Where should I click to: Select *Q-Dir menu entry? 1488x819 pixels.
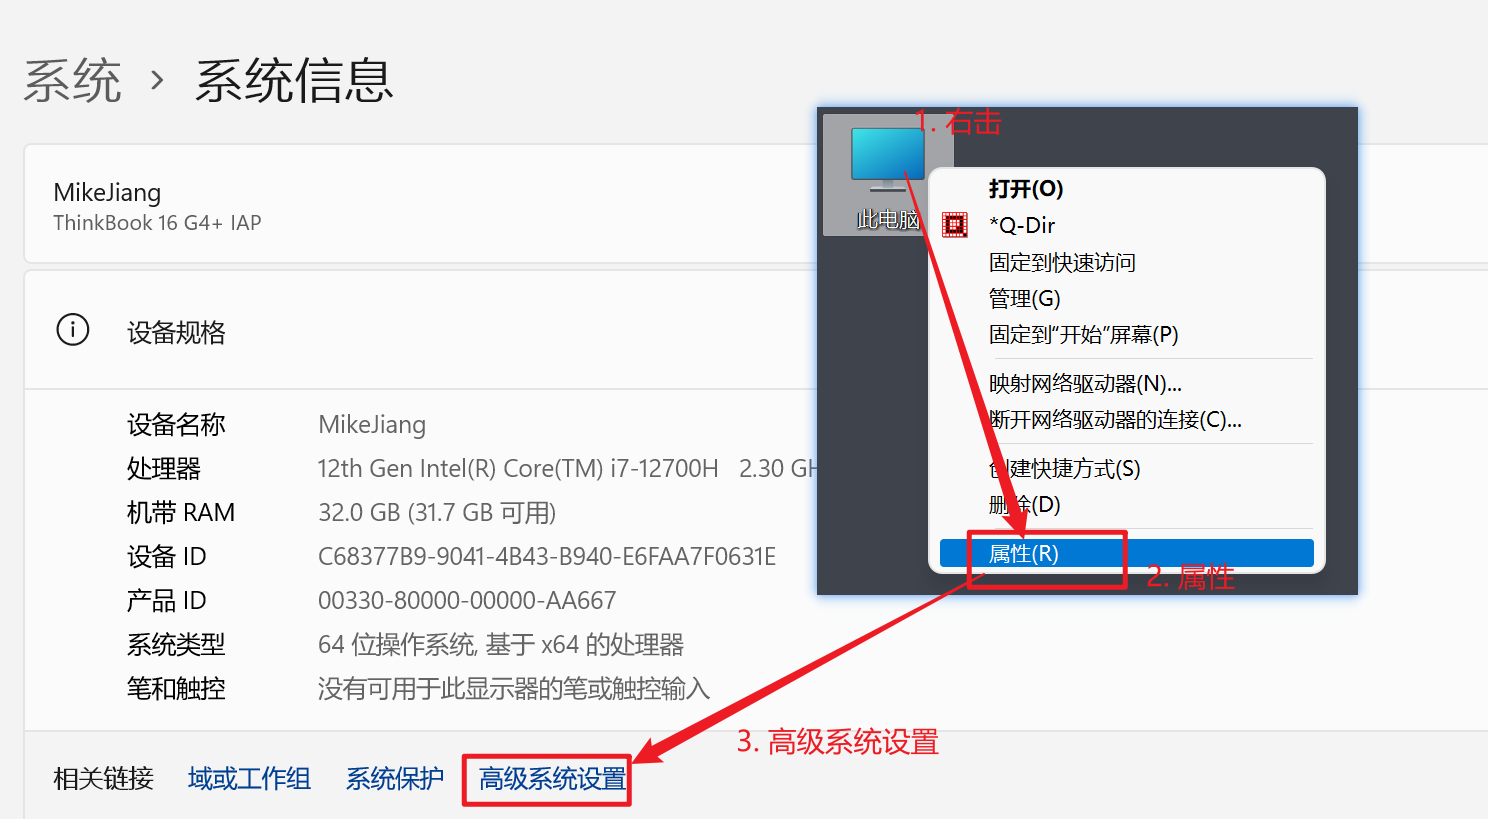click(1022, 225)
